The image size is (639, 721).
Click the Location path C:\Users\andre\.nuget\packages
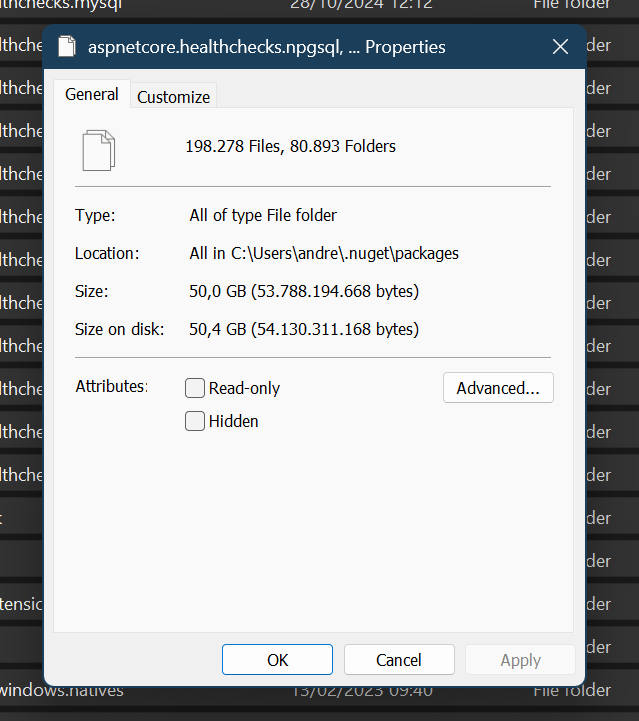[x=324, y=253]
